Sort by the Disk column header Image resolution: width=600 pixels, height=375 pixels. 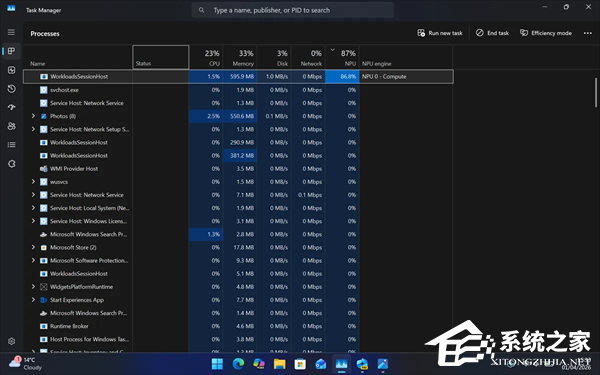pos(274,57)
